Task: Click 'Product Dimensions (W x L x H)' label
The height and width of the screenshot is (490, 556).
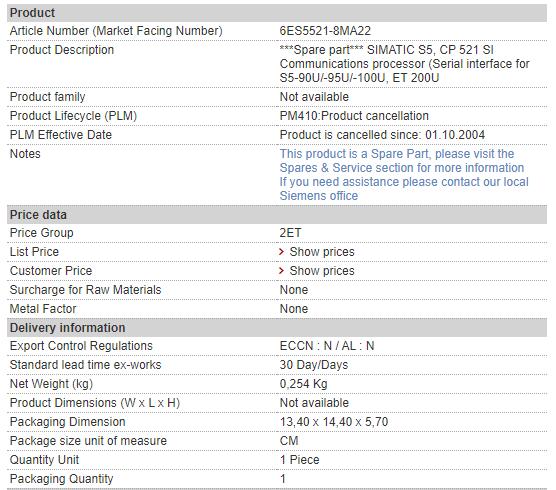Action: [x=95, y=403]
